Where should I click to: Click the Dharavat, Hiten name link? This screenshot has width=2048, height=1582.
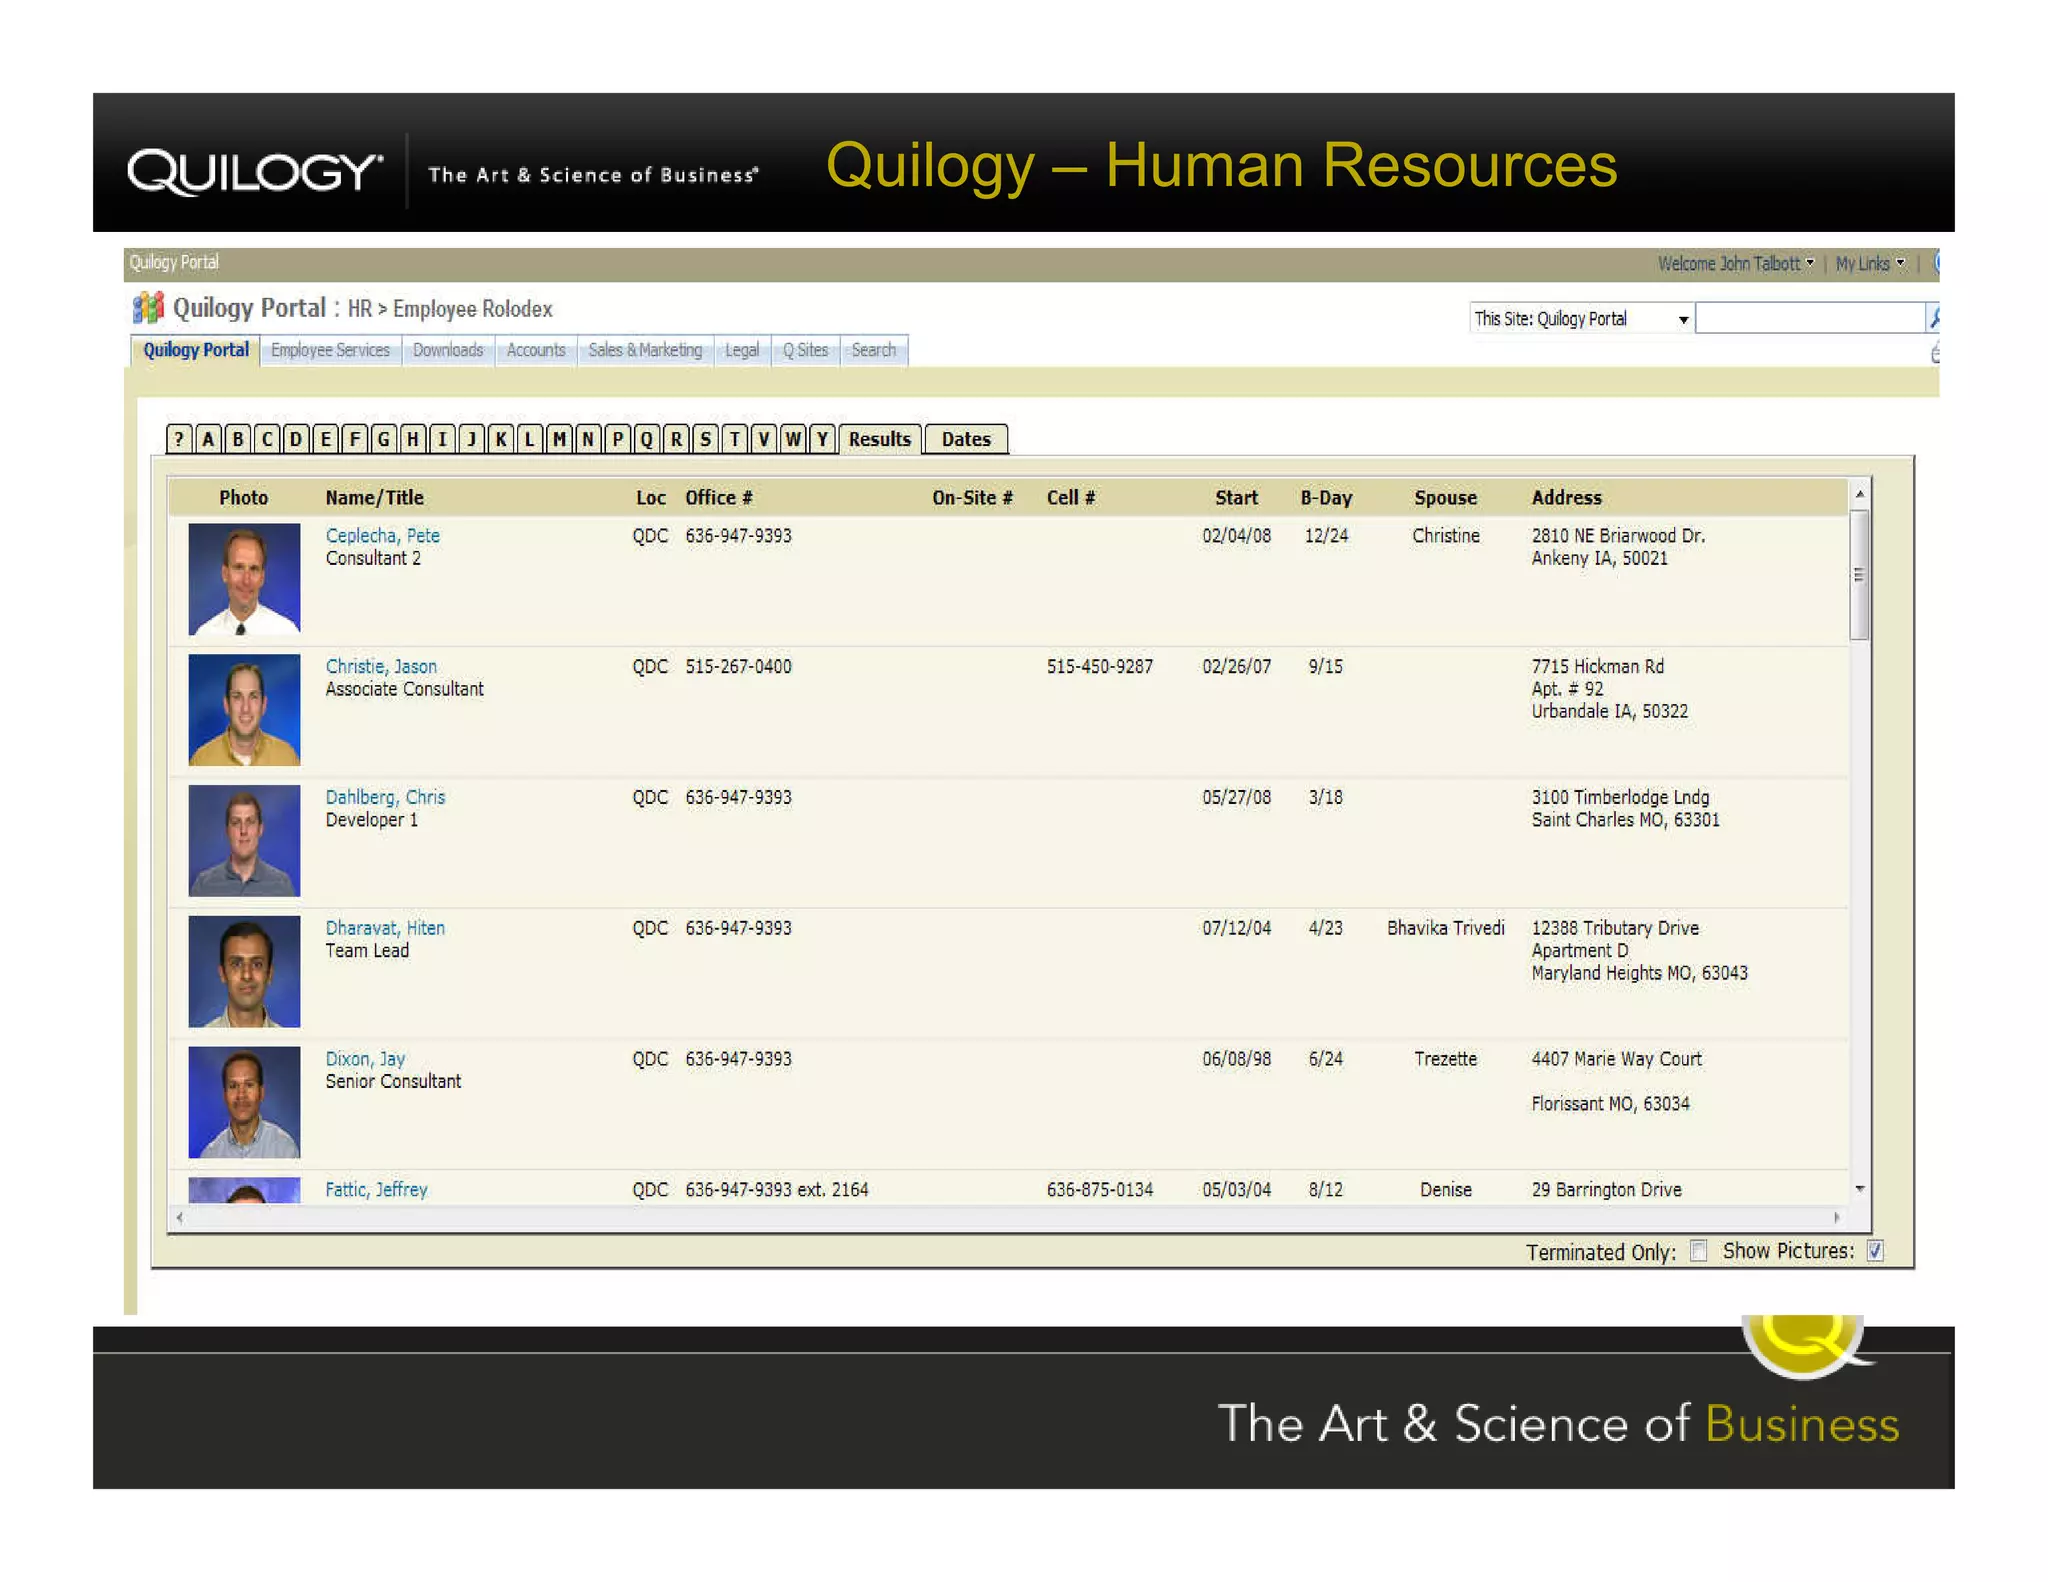pos(385,928)
